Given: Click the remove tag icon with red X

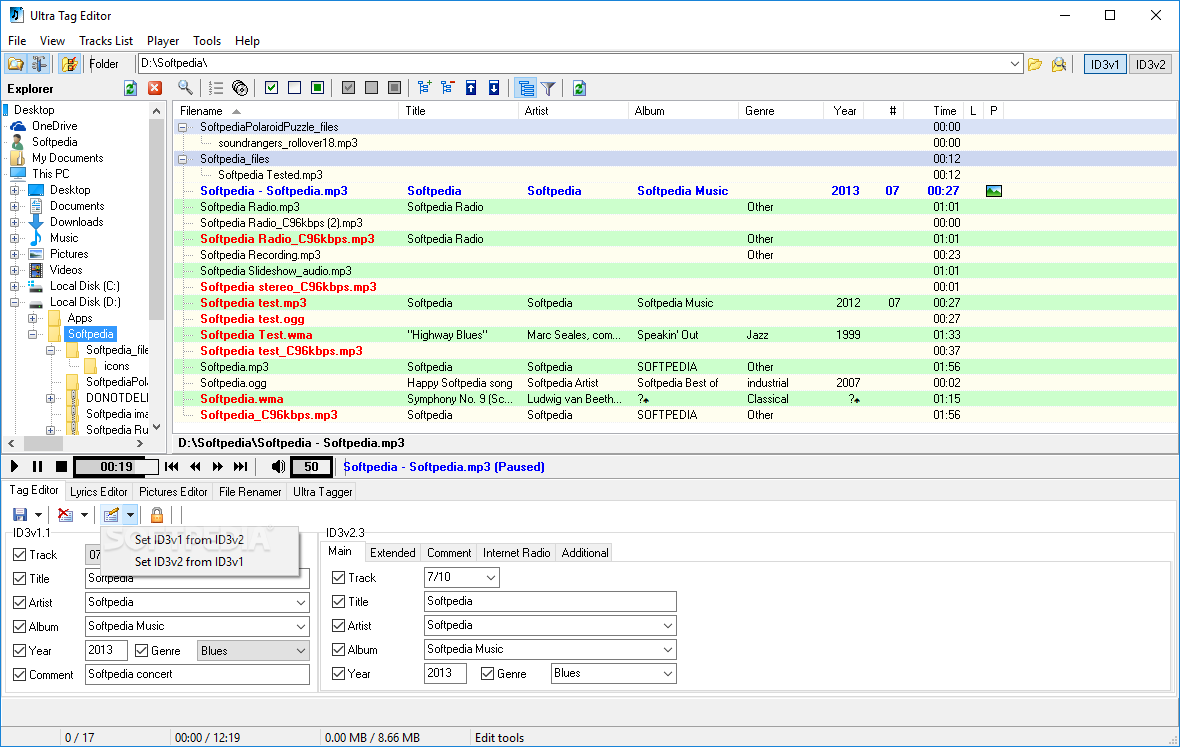Looking at the screenshot, I should (66, 515).
